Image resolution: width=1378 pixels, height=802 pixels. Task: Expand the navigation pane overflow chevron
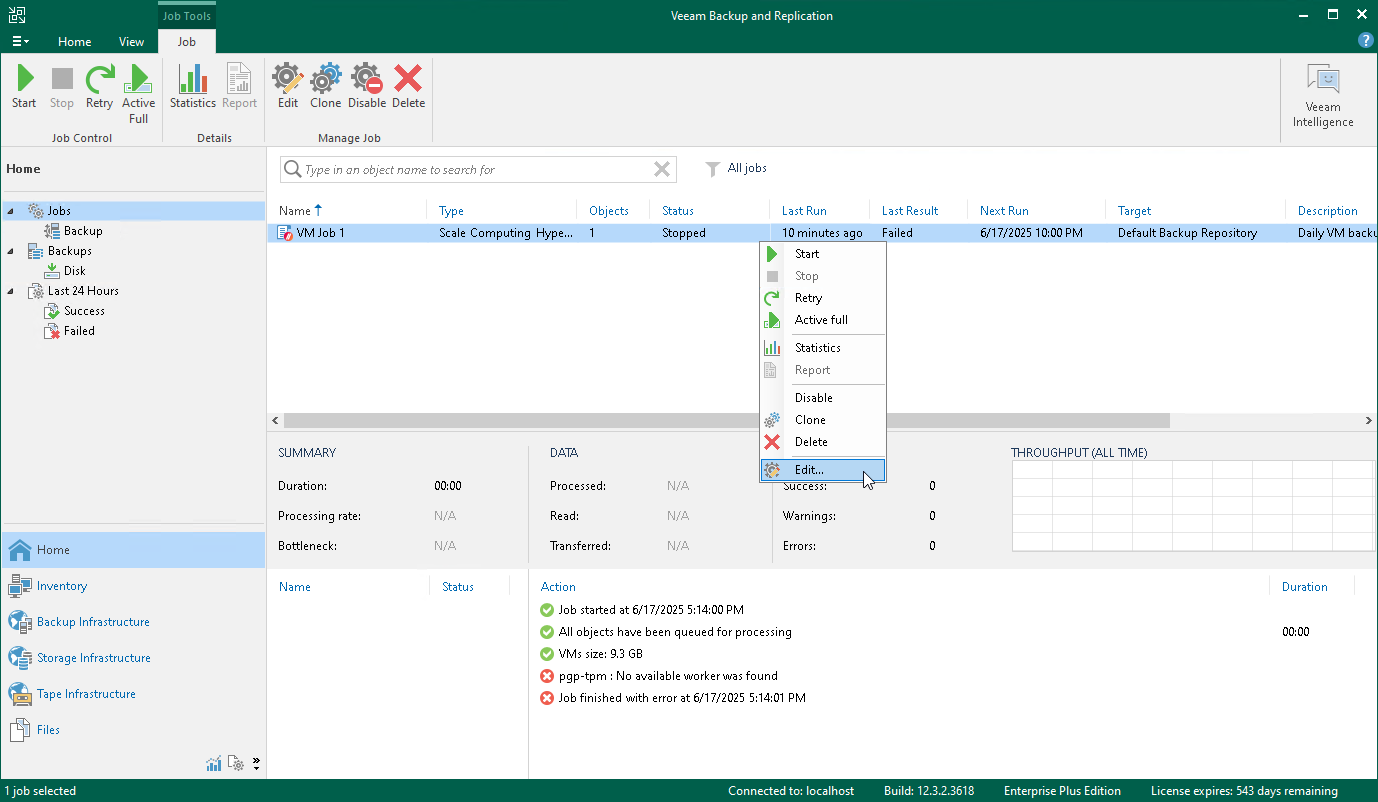[256, 764]
